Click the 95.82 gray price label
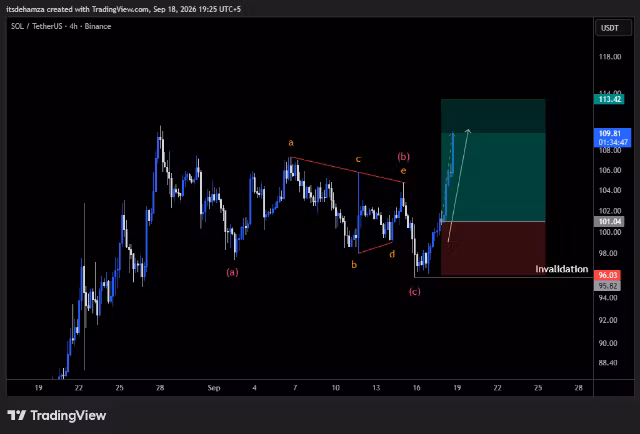This screenshot has height=434, width=640. (607, 286)
